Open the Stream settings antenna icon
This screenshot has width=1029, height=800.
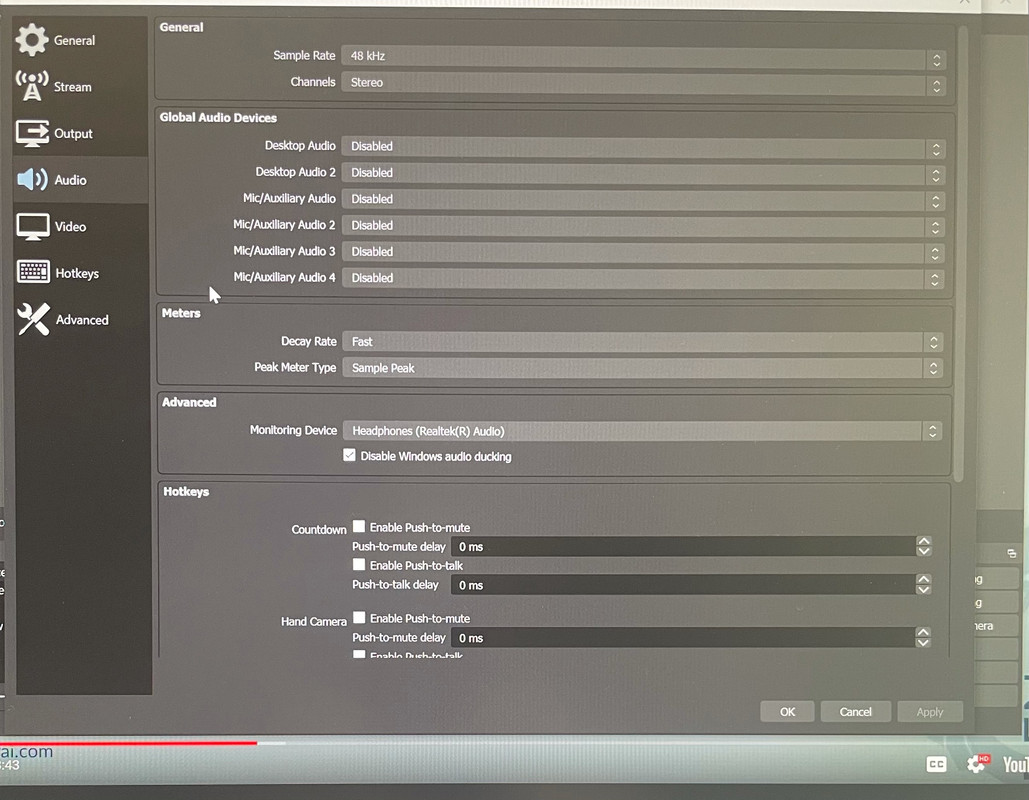pos(32,85)
